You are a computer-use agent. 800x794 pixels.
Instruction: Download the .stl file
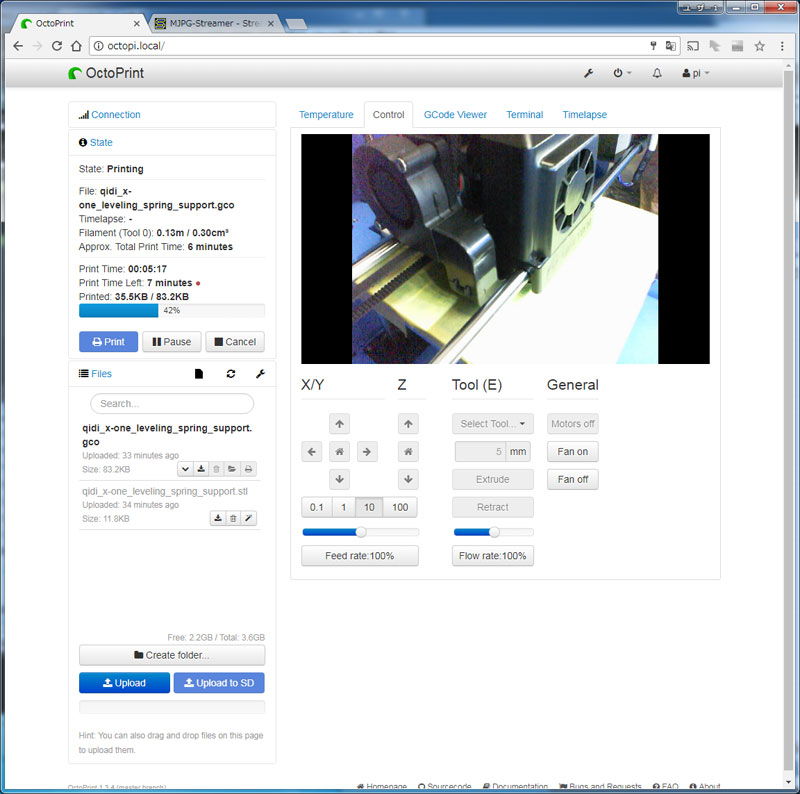pos(218,518)
